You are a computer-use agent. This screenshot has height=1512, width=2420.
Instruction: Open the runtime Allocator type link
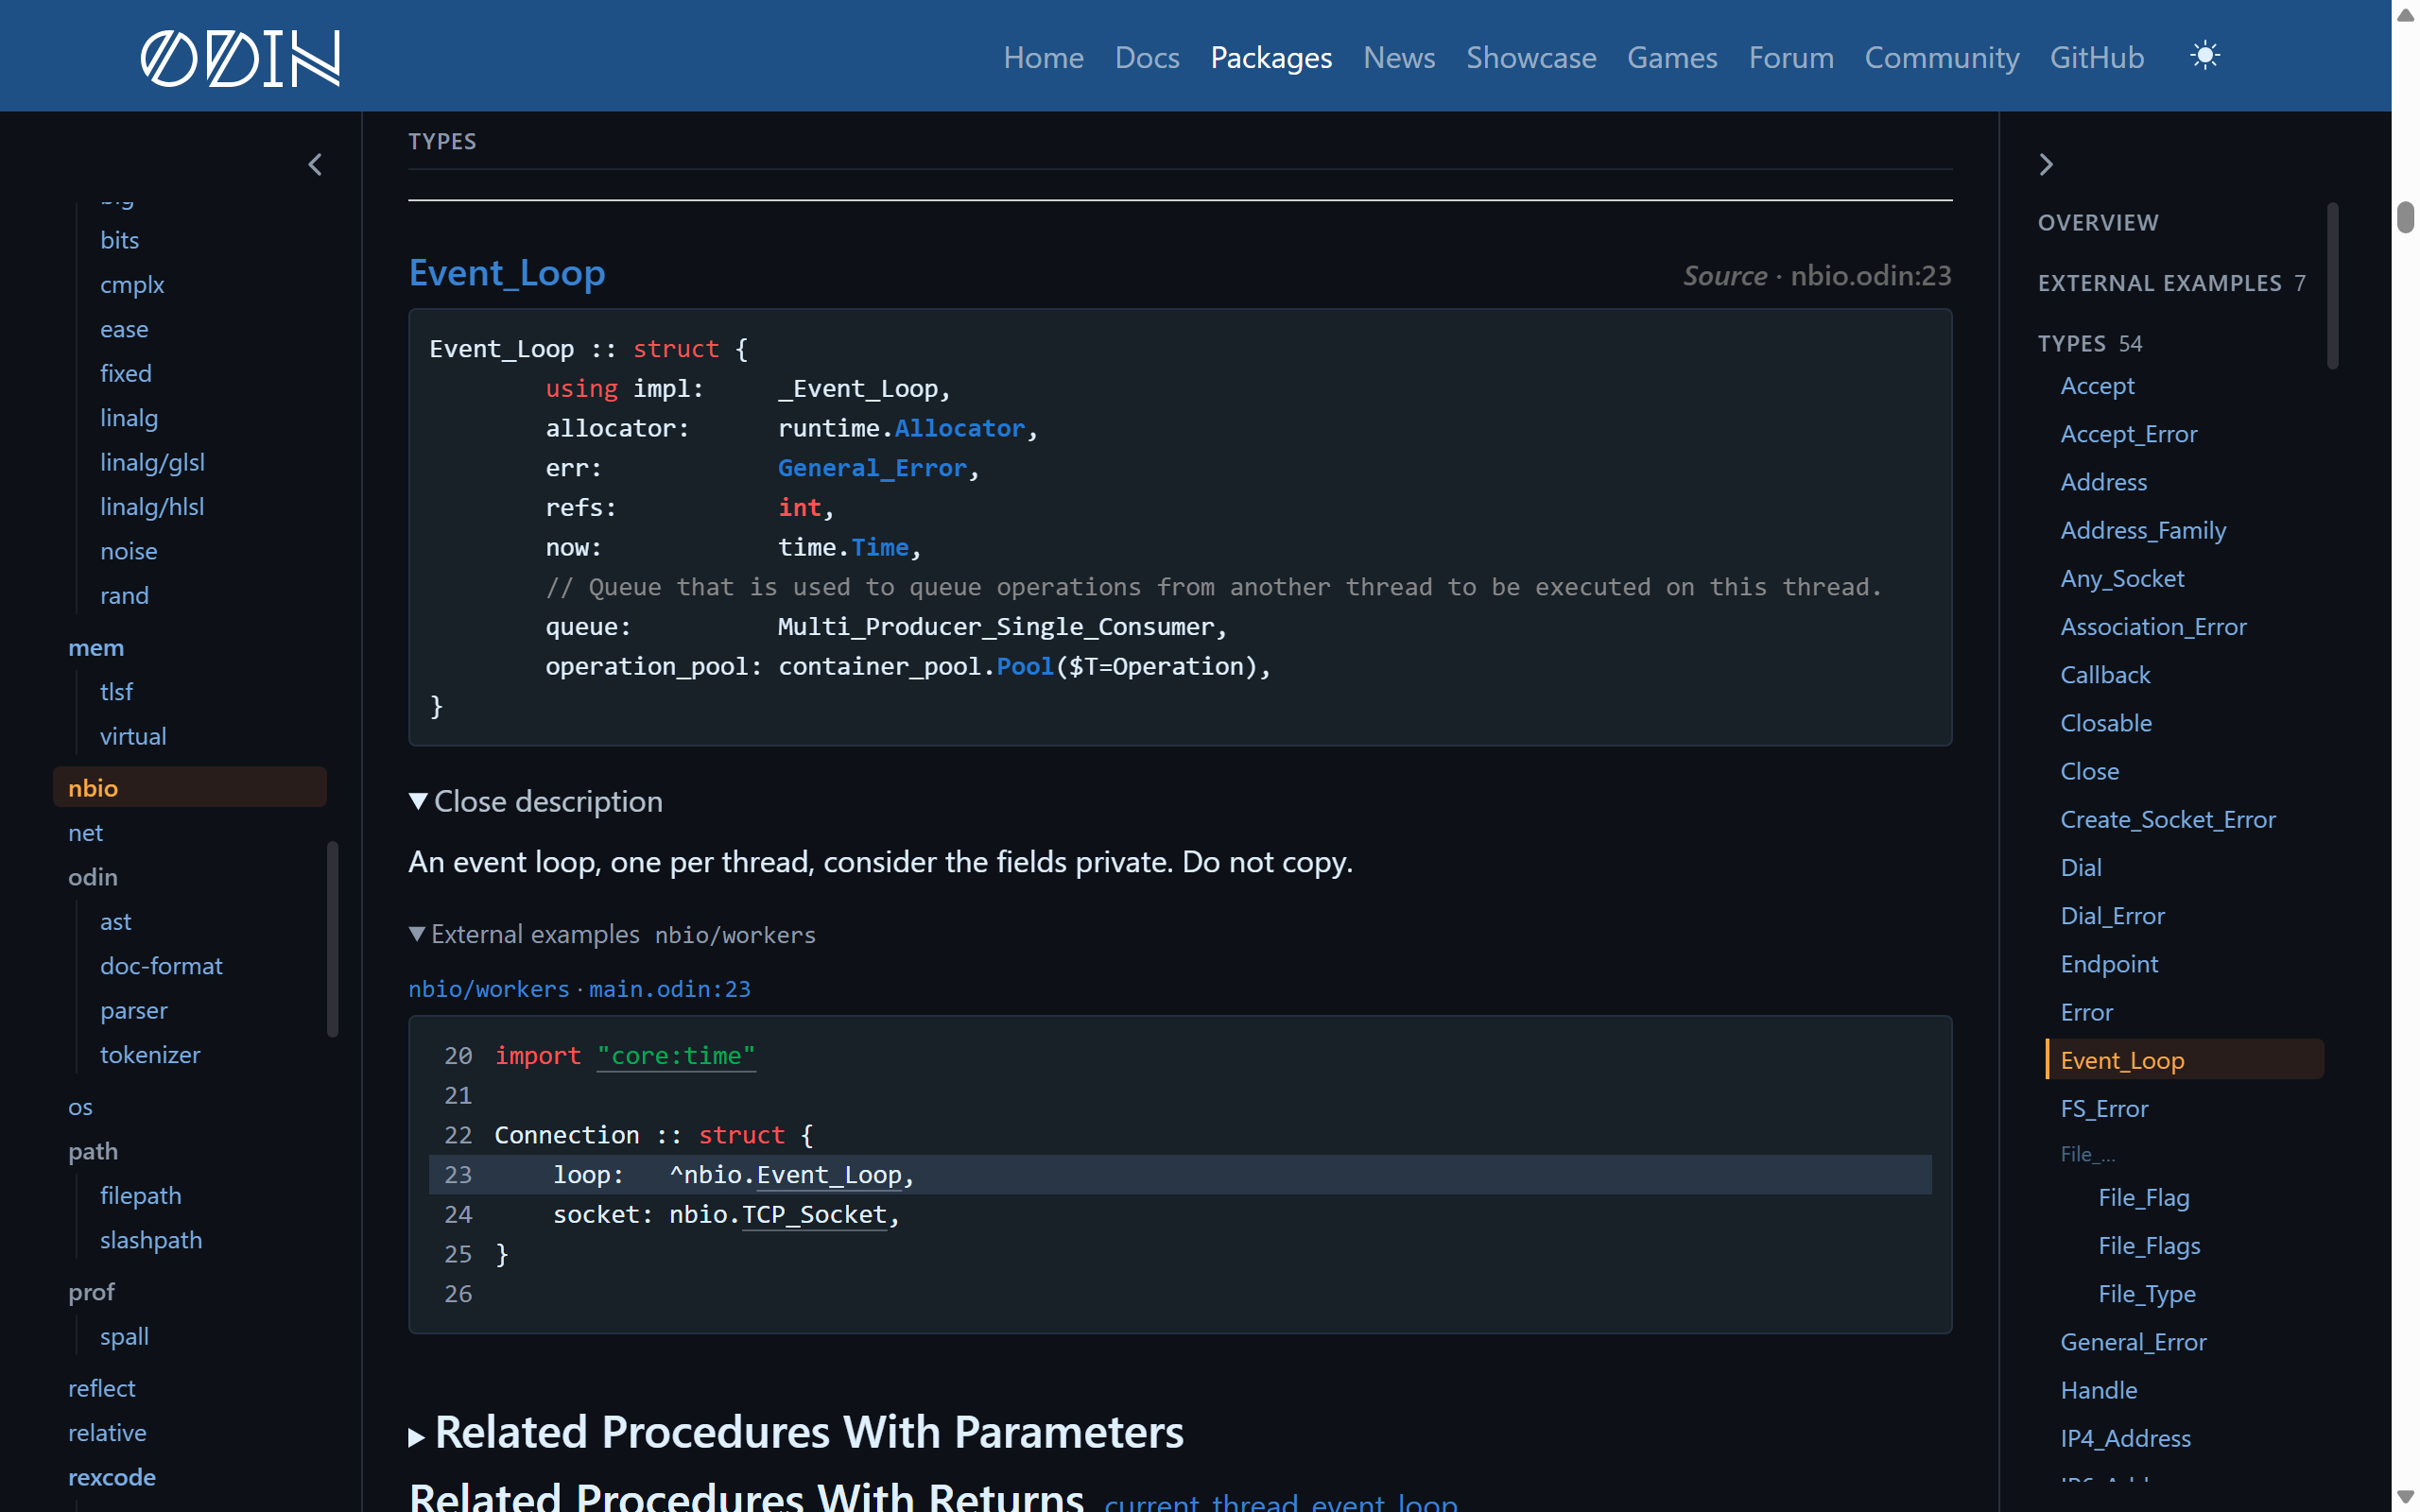point(959,428)
